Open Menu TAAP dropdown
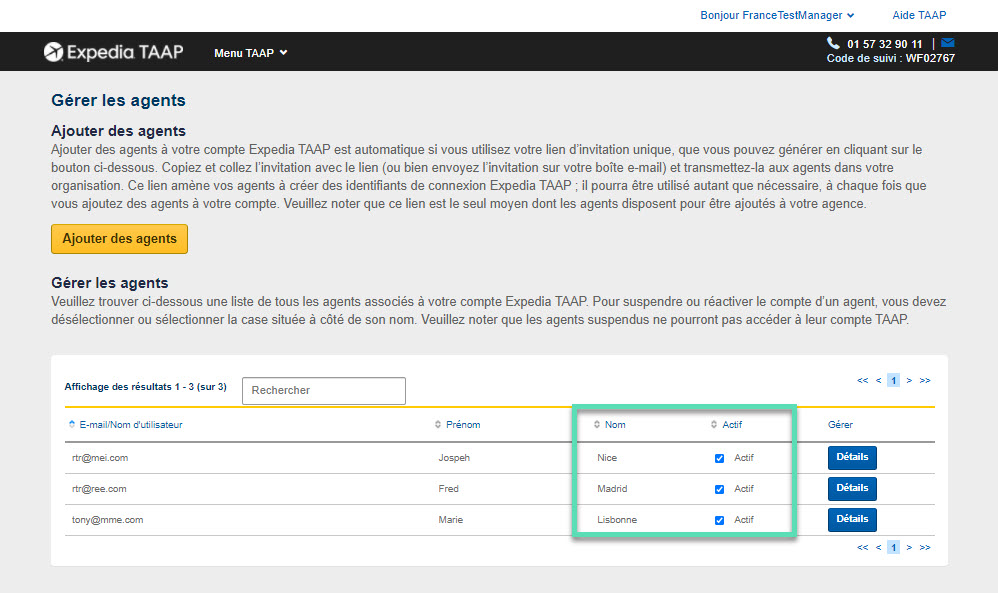Screen dimensions: 998x593 [250, 53]
